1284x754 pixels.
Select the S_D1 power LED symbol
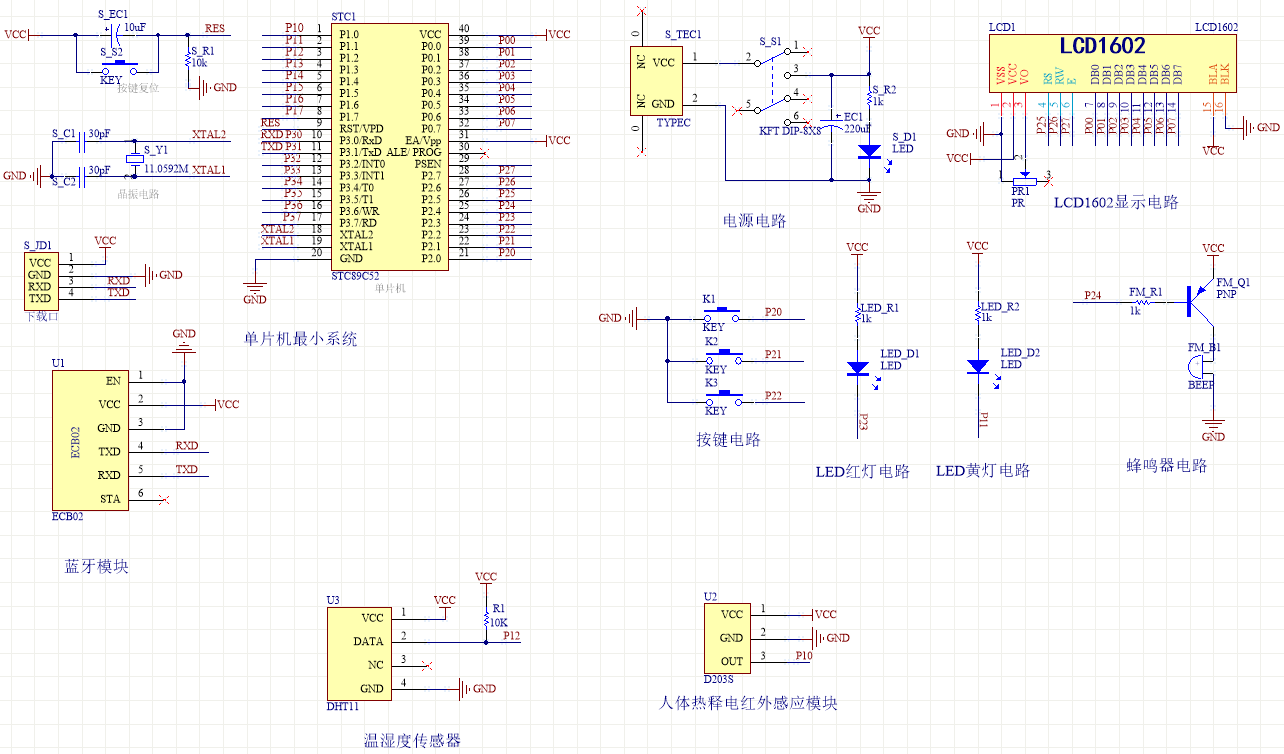(870, 152)
